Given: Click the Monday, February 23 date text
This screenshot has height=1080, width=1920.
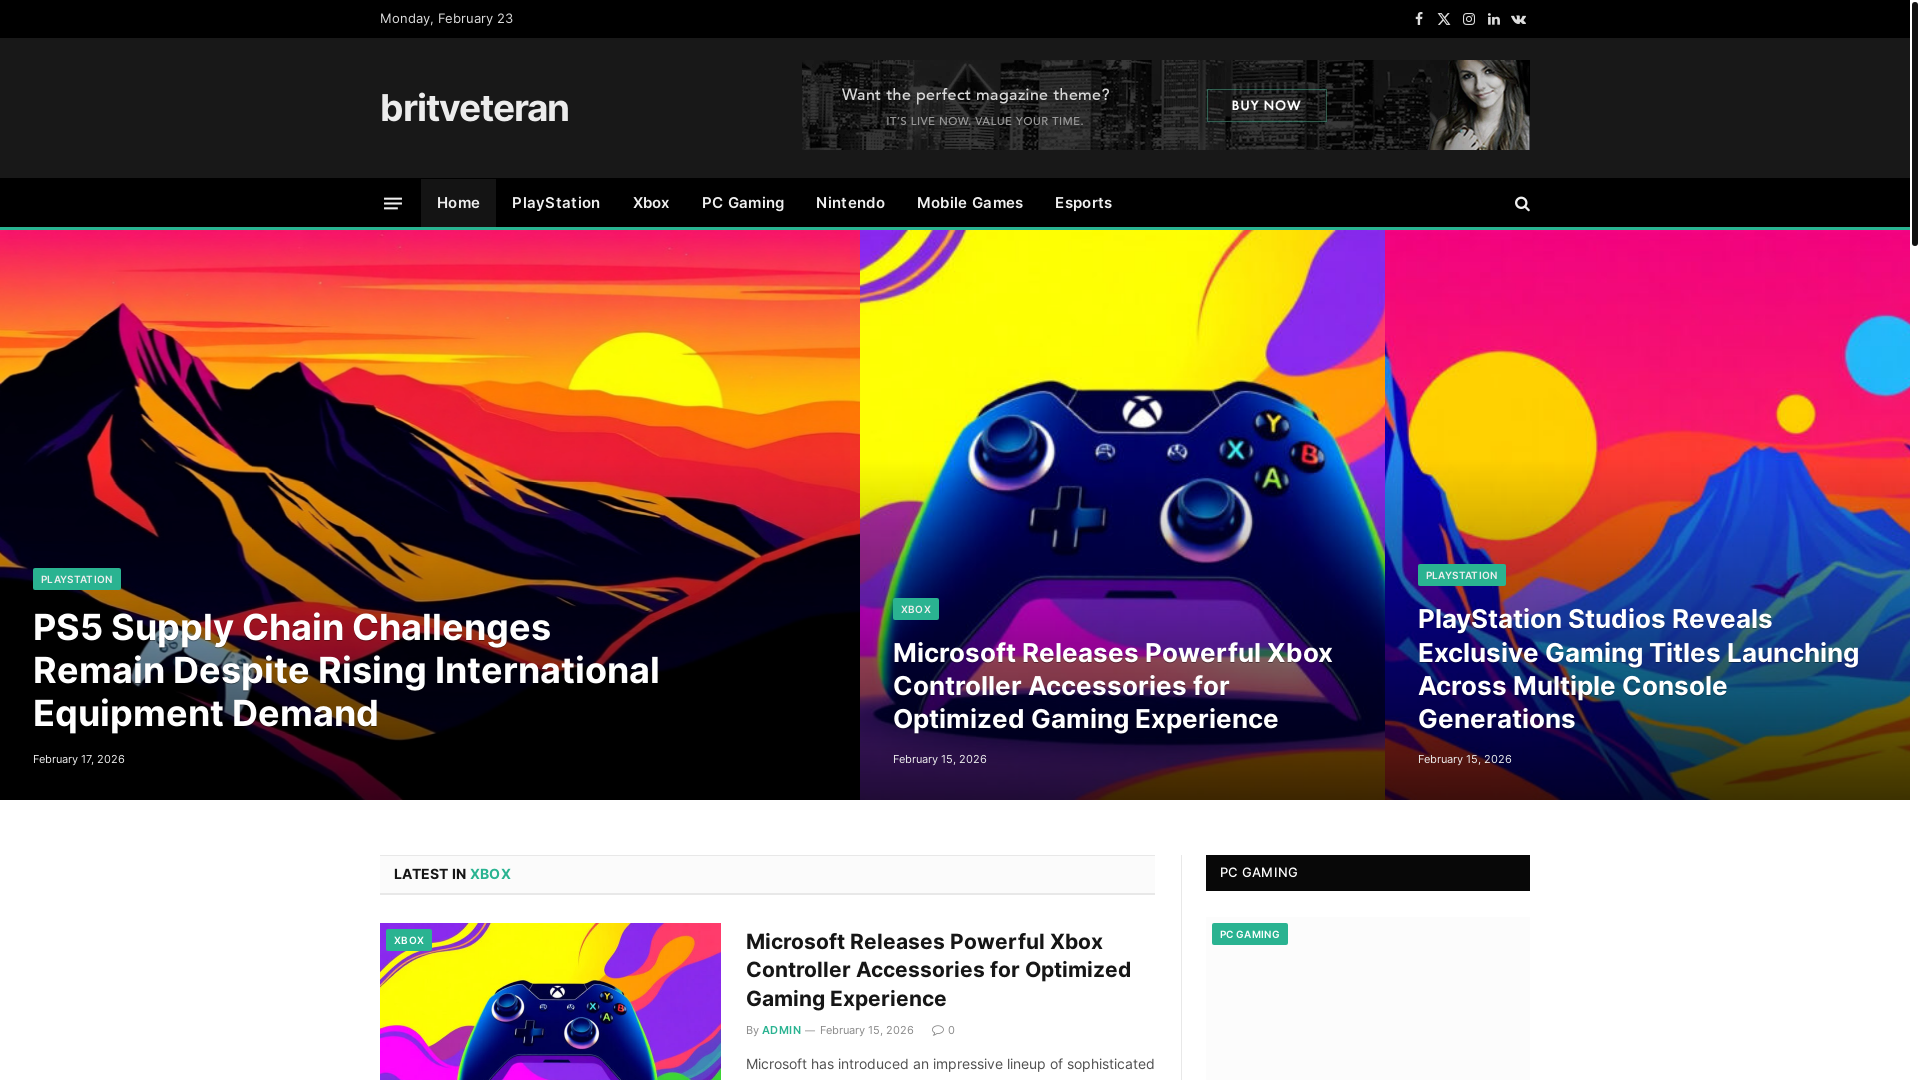Looking at the screenshot, I should pos(446,19).
